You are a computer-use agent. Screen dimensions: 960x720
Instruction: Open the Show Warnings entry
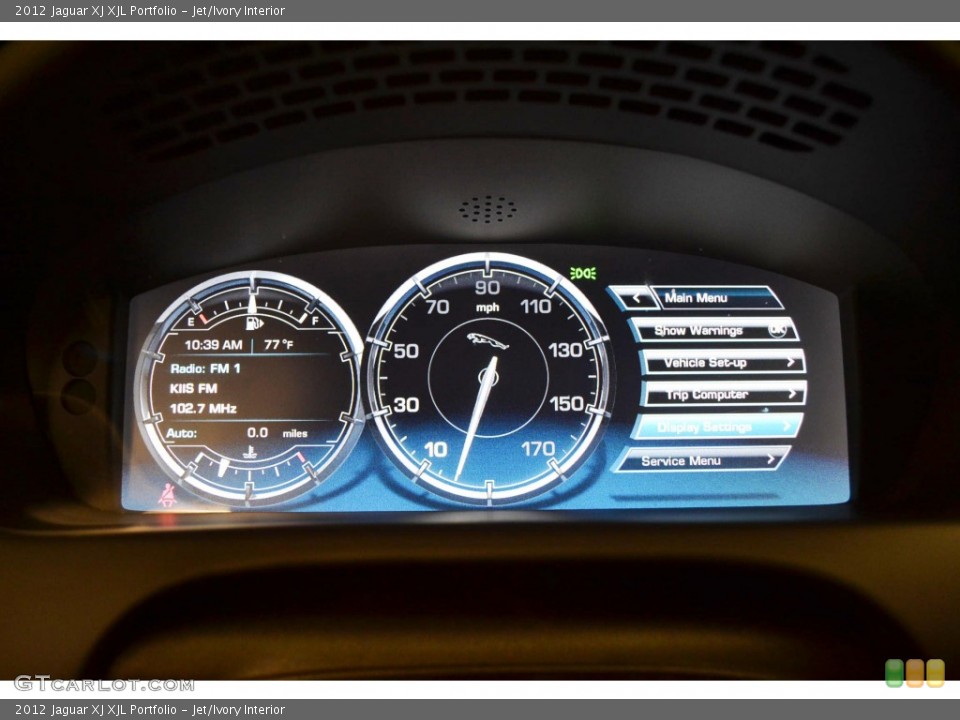tap(714, 330)
